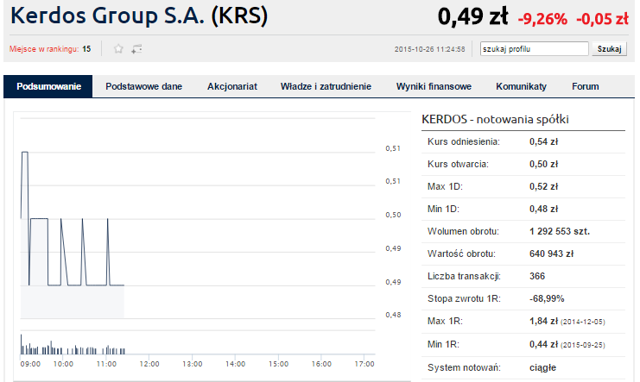Switch to the Forum tab
Viewport: 640px width, 382px height.
click(585, 87)
